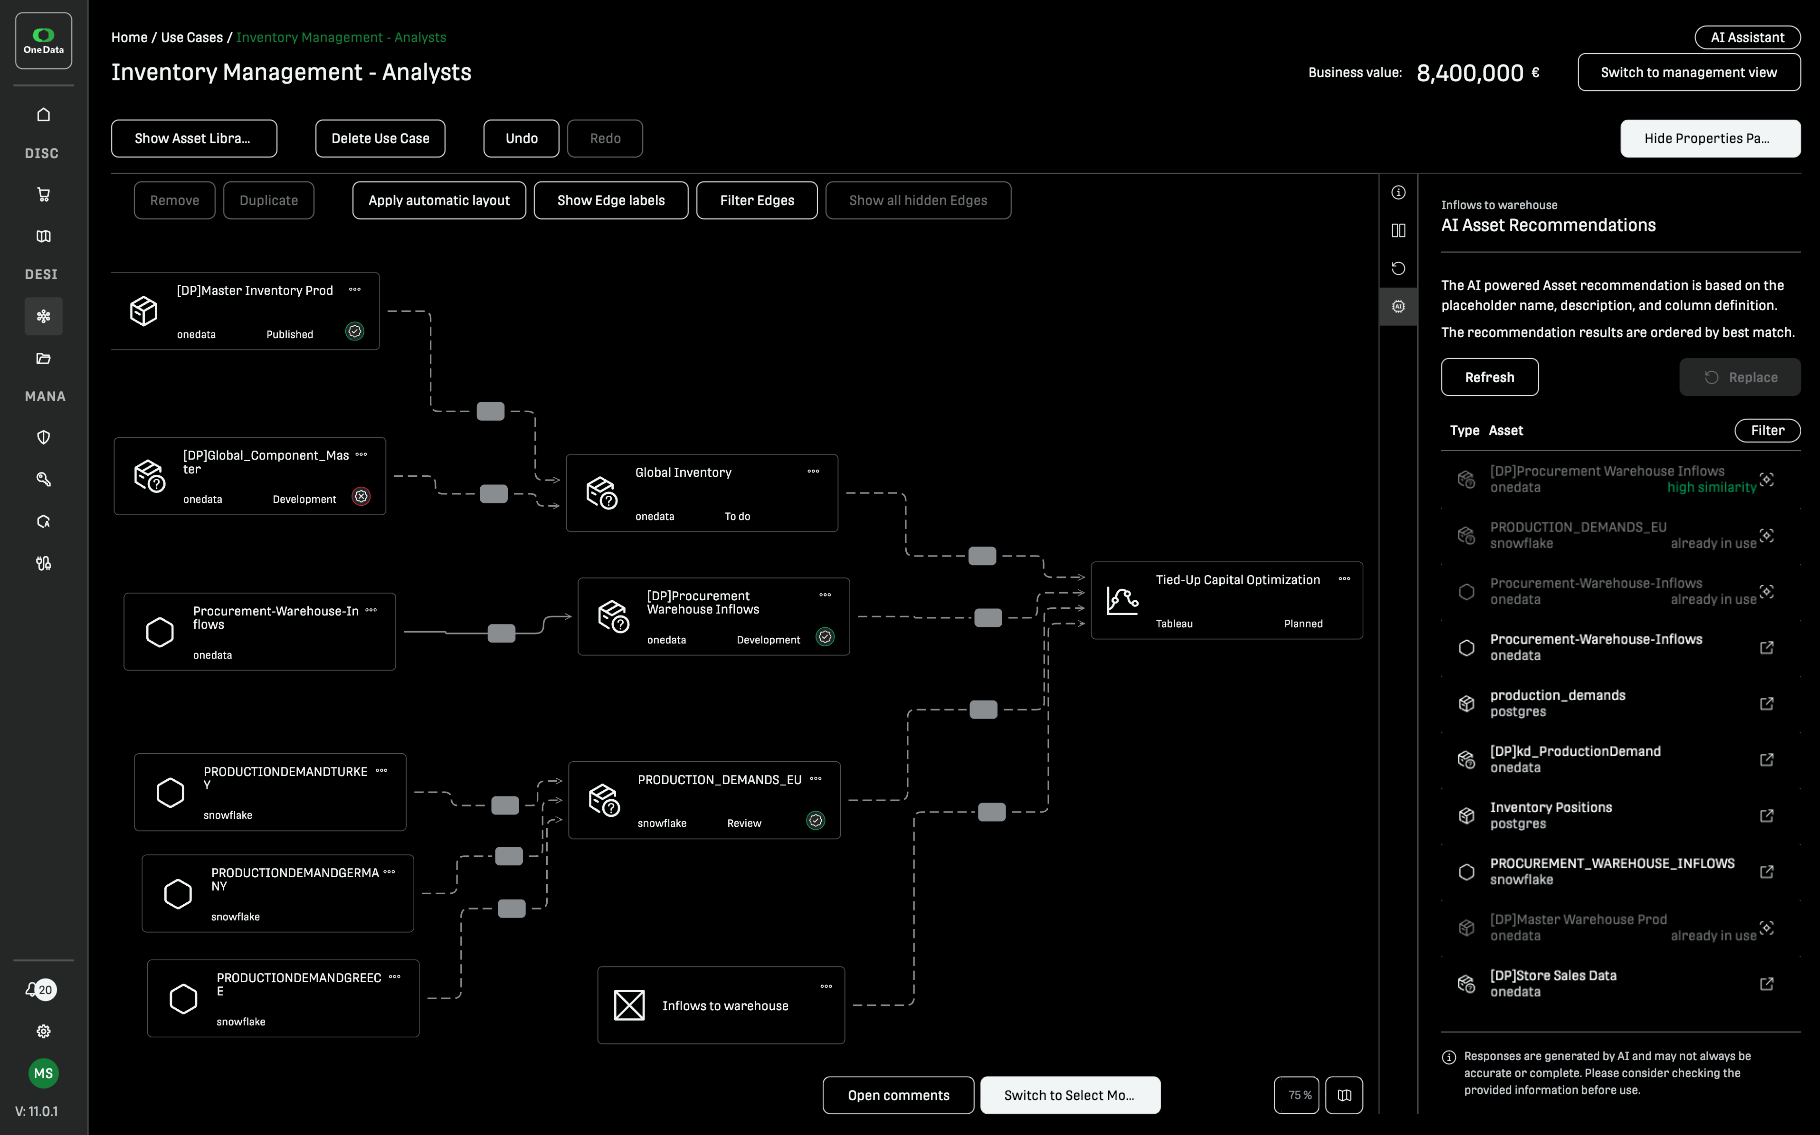Go to Use Cases breadcrumb
Viewport: 1820px width, 1135px height.
coord(192,37)
